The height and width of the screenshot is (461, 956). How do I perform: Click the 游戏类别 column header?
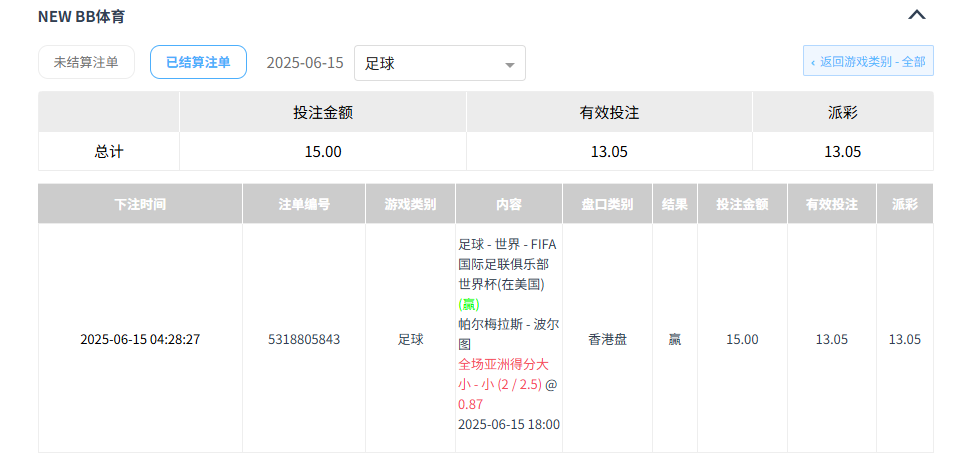pyautogui.click(x=410, y=204)
